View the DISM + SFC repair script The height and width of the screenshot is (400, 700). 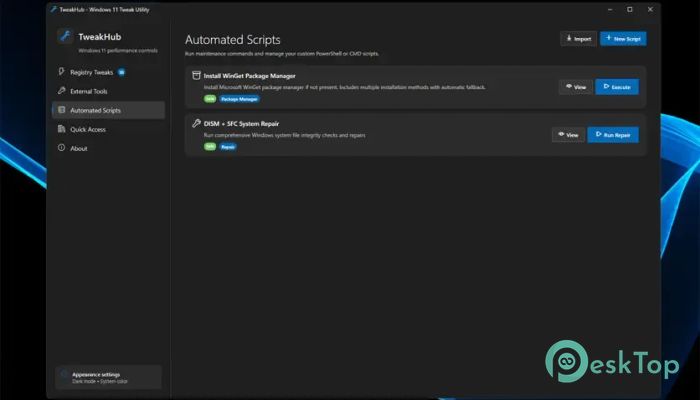coord(568,135)
